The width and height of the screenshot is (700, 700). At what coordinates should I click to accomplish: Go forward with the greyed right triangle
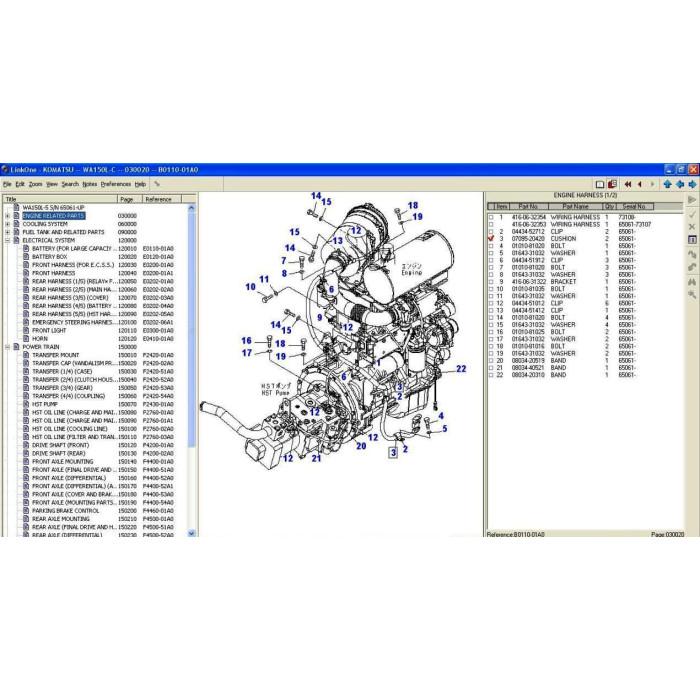click(652, 184)
